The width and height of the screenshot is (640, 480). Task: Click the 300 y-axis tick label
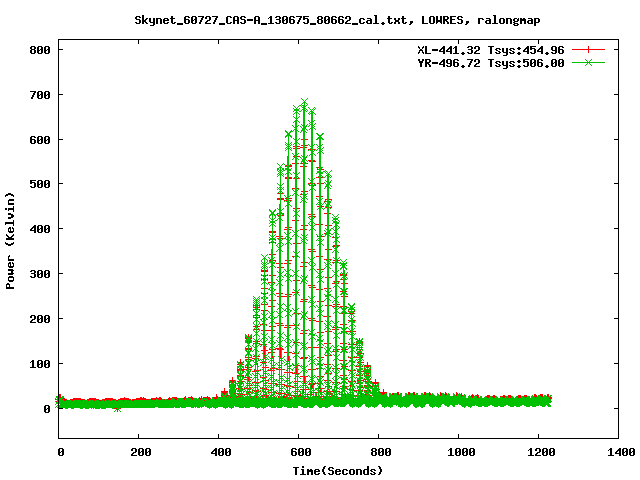click(40, 274)
